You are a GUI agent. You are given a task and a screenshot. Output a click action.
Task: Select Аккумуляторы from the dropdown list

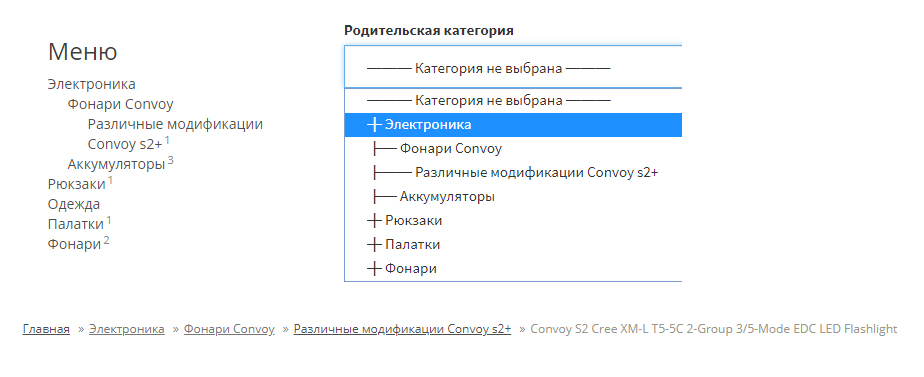(513, 196)
